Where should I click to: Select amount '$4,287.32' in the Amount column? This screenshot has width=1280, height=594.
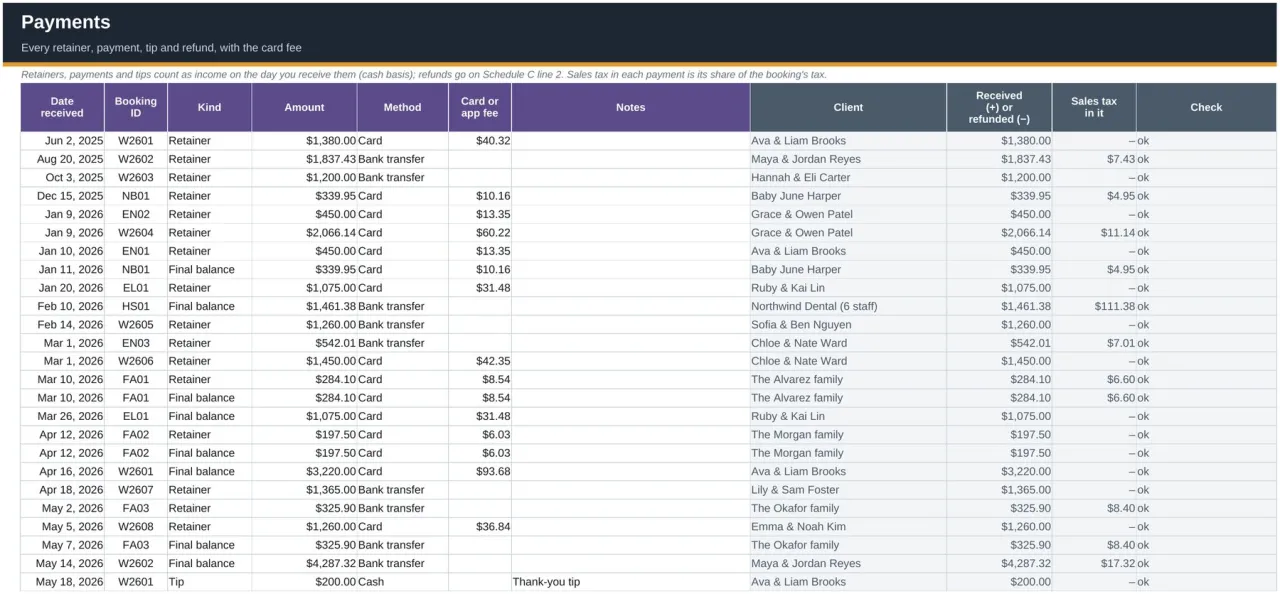tap(304, 563)
